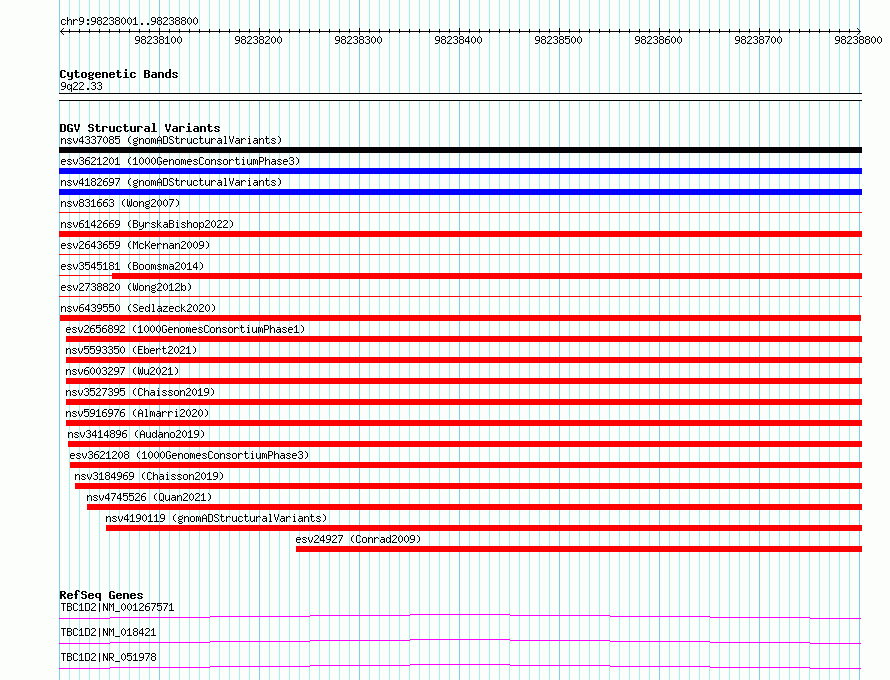This screenshot has height=680, width=890.
Task: Click the 98238700 ruler position label
Action: click(758, 40)
